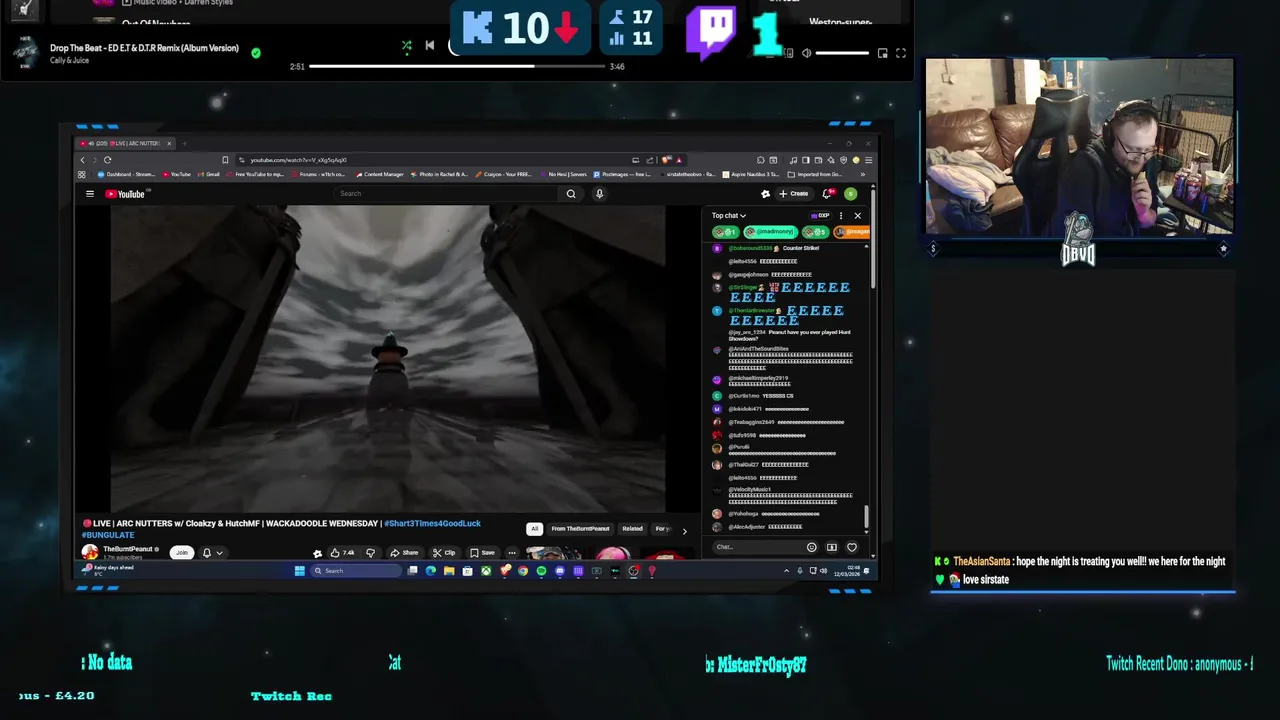Adjust the Spotify volume slider
The width and height of the screenshot is (1280, 720).
[842, 53]
